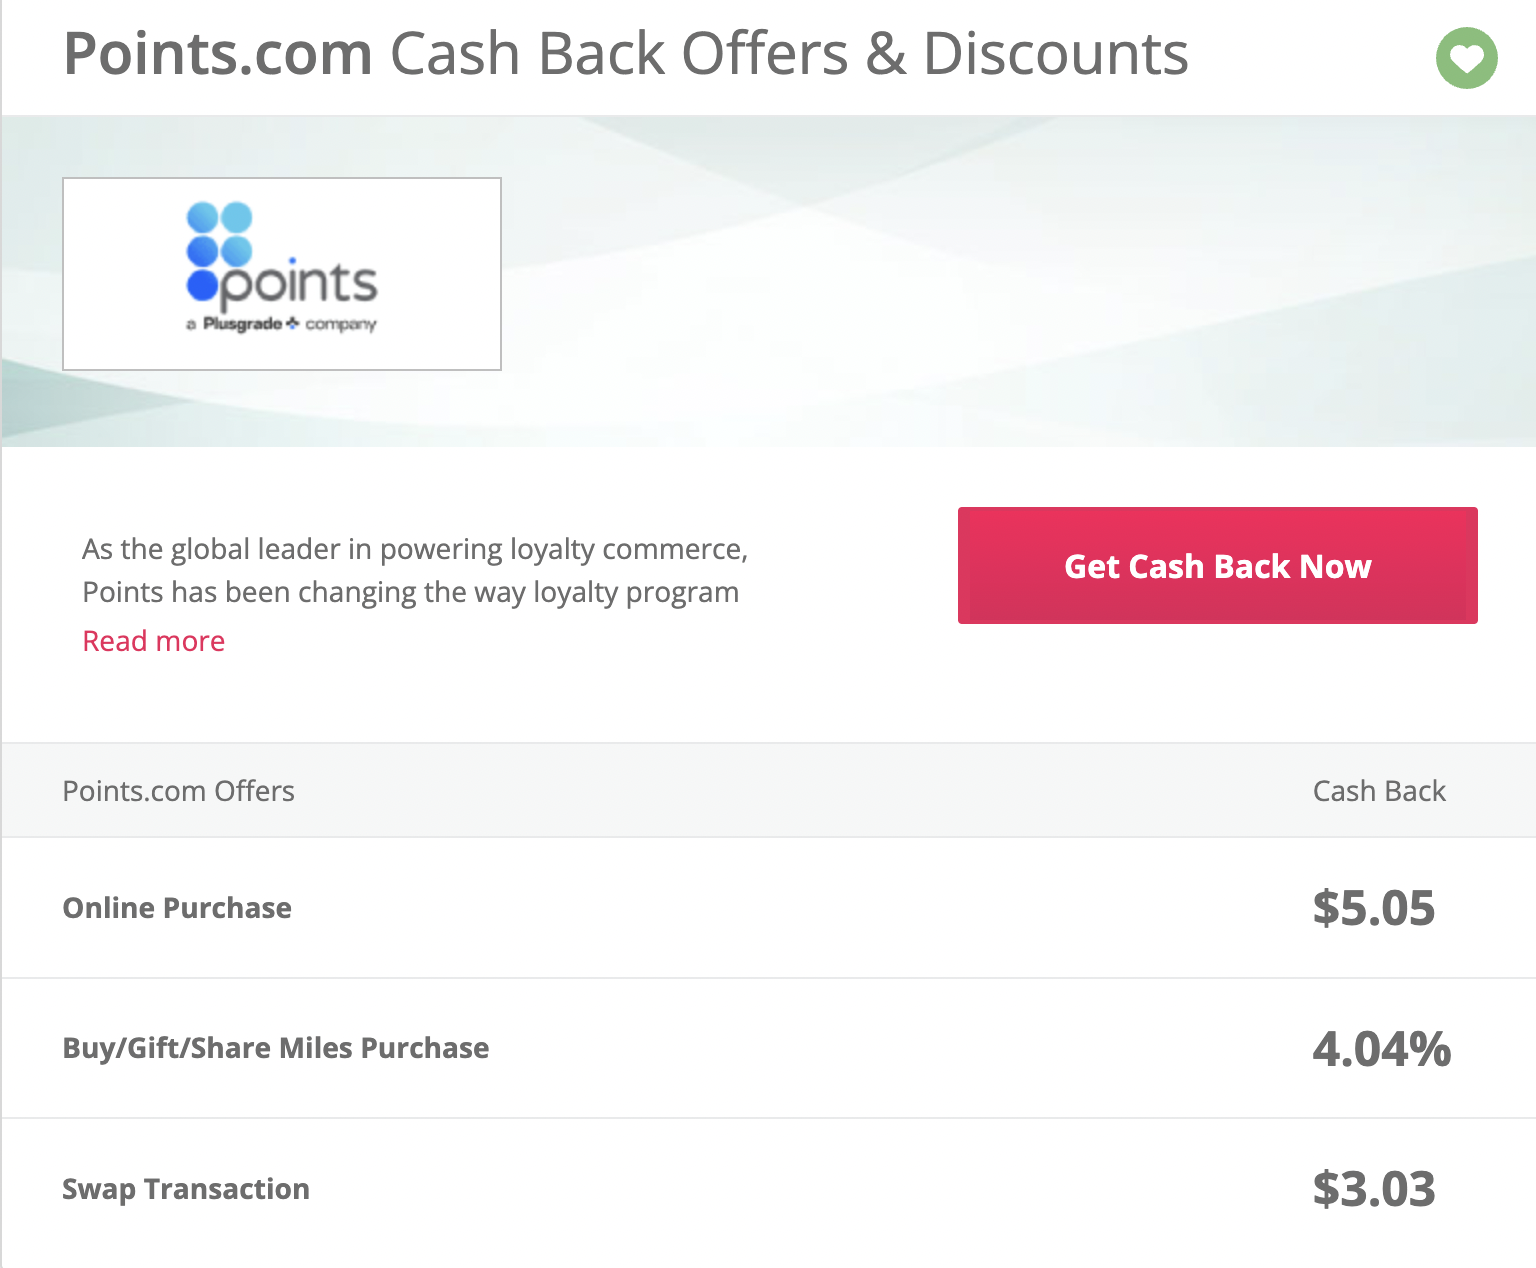Click the store description paragraph
This screenshot has width=1536, height=1268.
[x=415, y=570]
